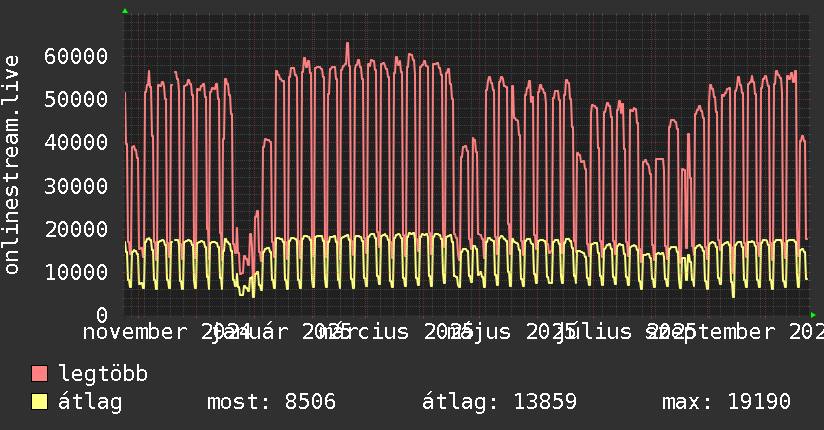Click the 'átlag: 13859' statistic
Image resolution: width=824 pixels, height=430 pixels.
coord(499,402)
